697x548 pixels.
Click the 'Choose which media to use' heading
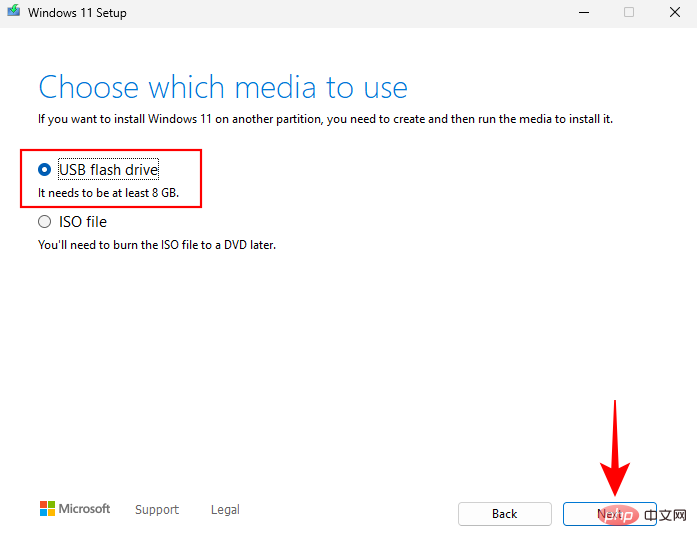[x=223, y=87]
